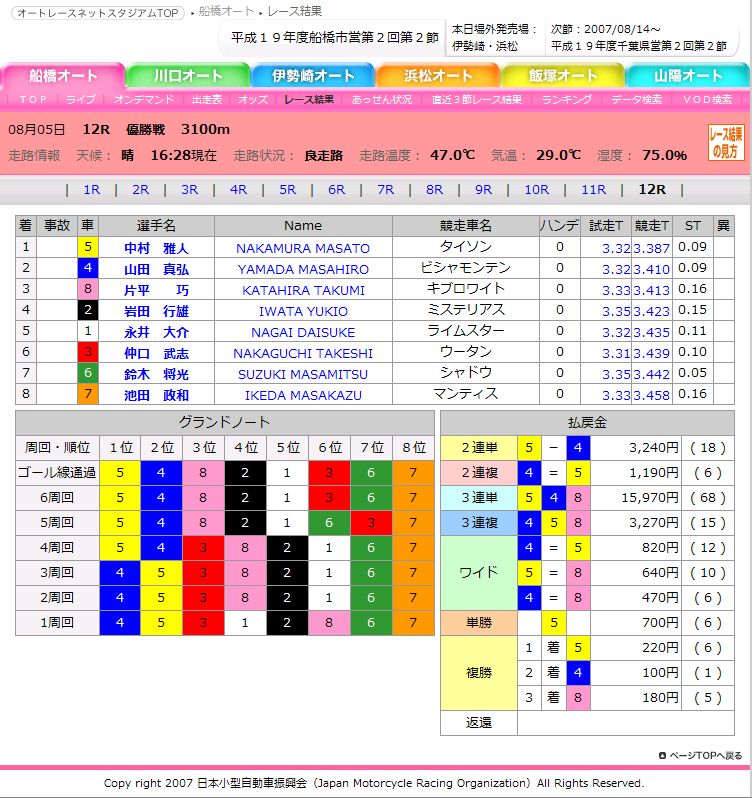Go to race 8R results
The image size is (752, 798).
[434, 190]
